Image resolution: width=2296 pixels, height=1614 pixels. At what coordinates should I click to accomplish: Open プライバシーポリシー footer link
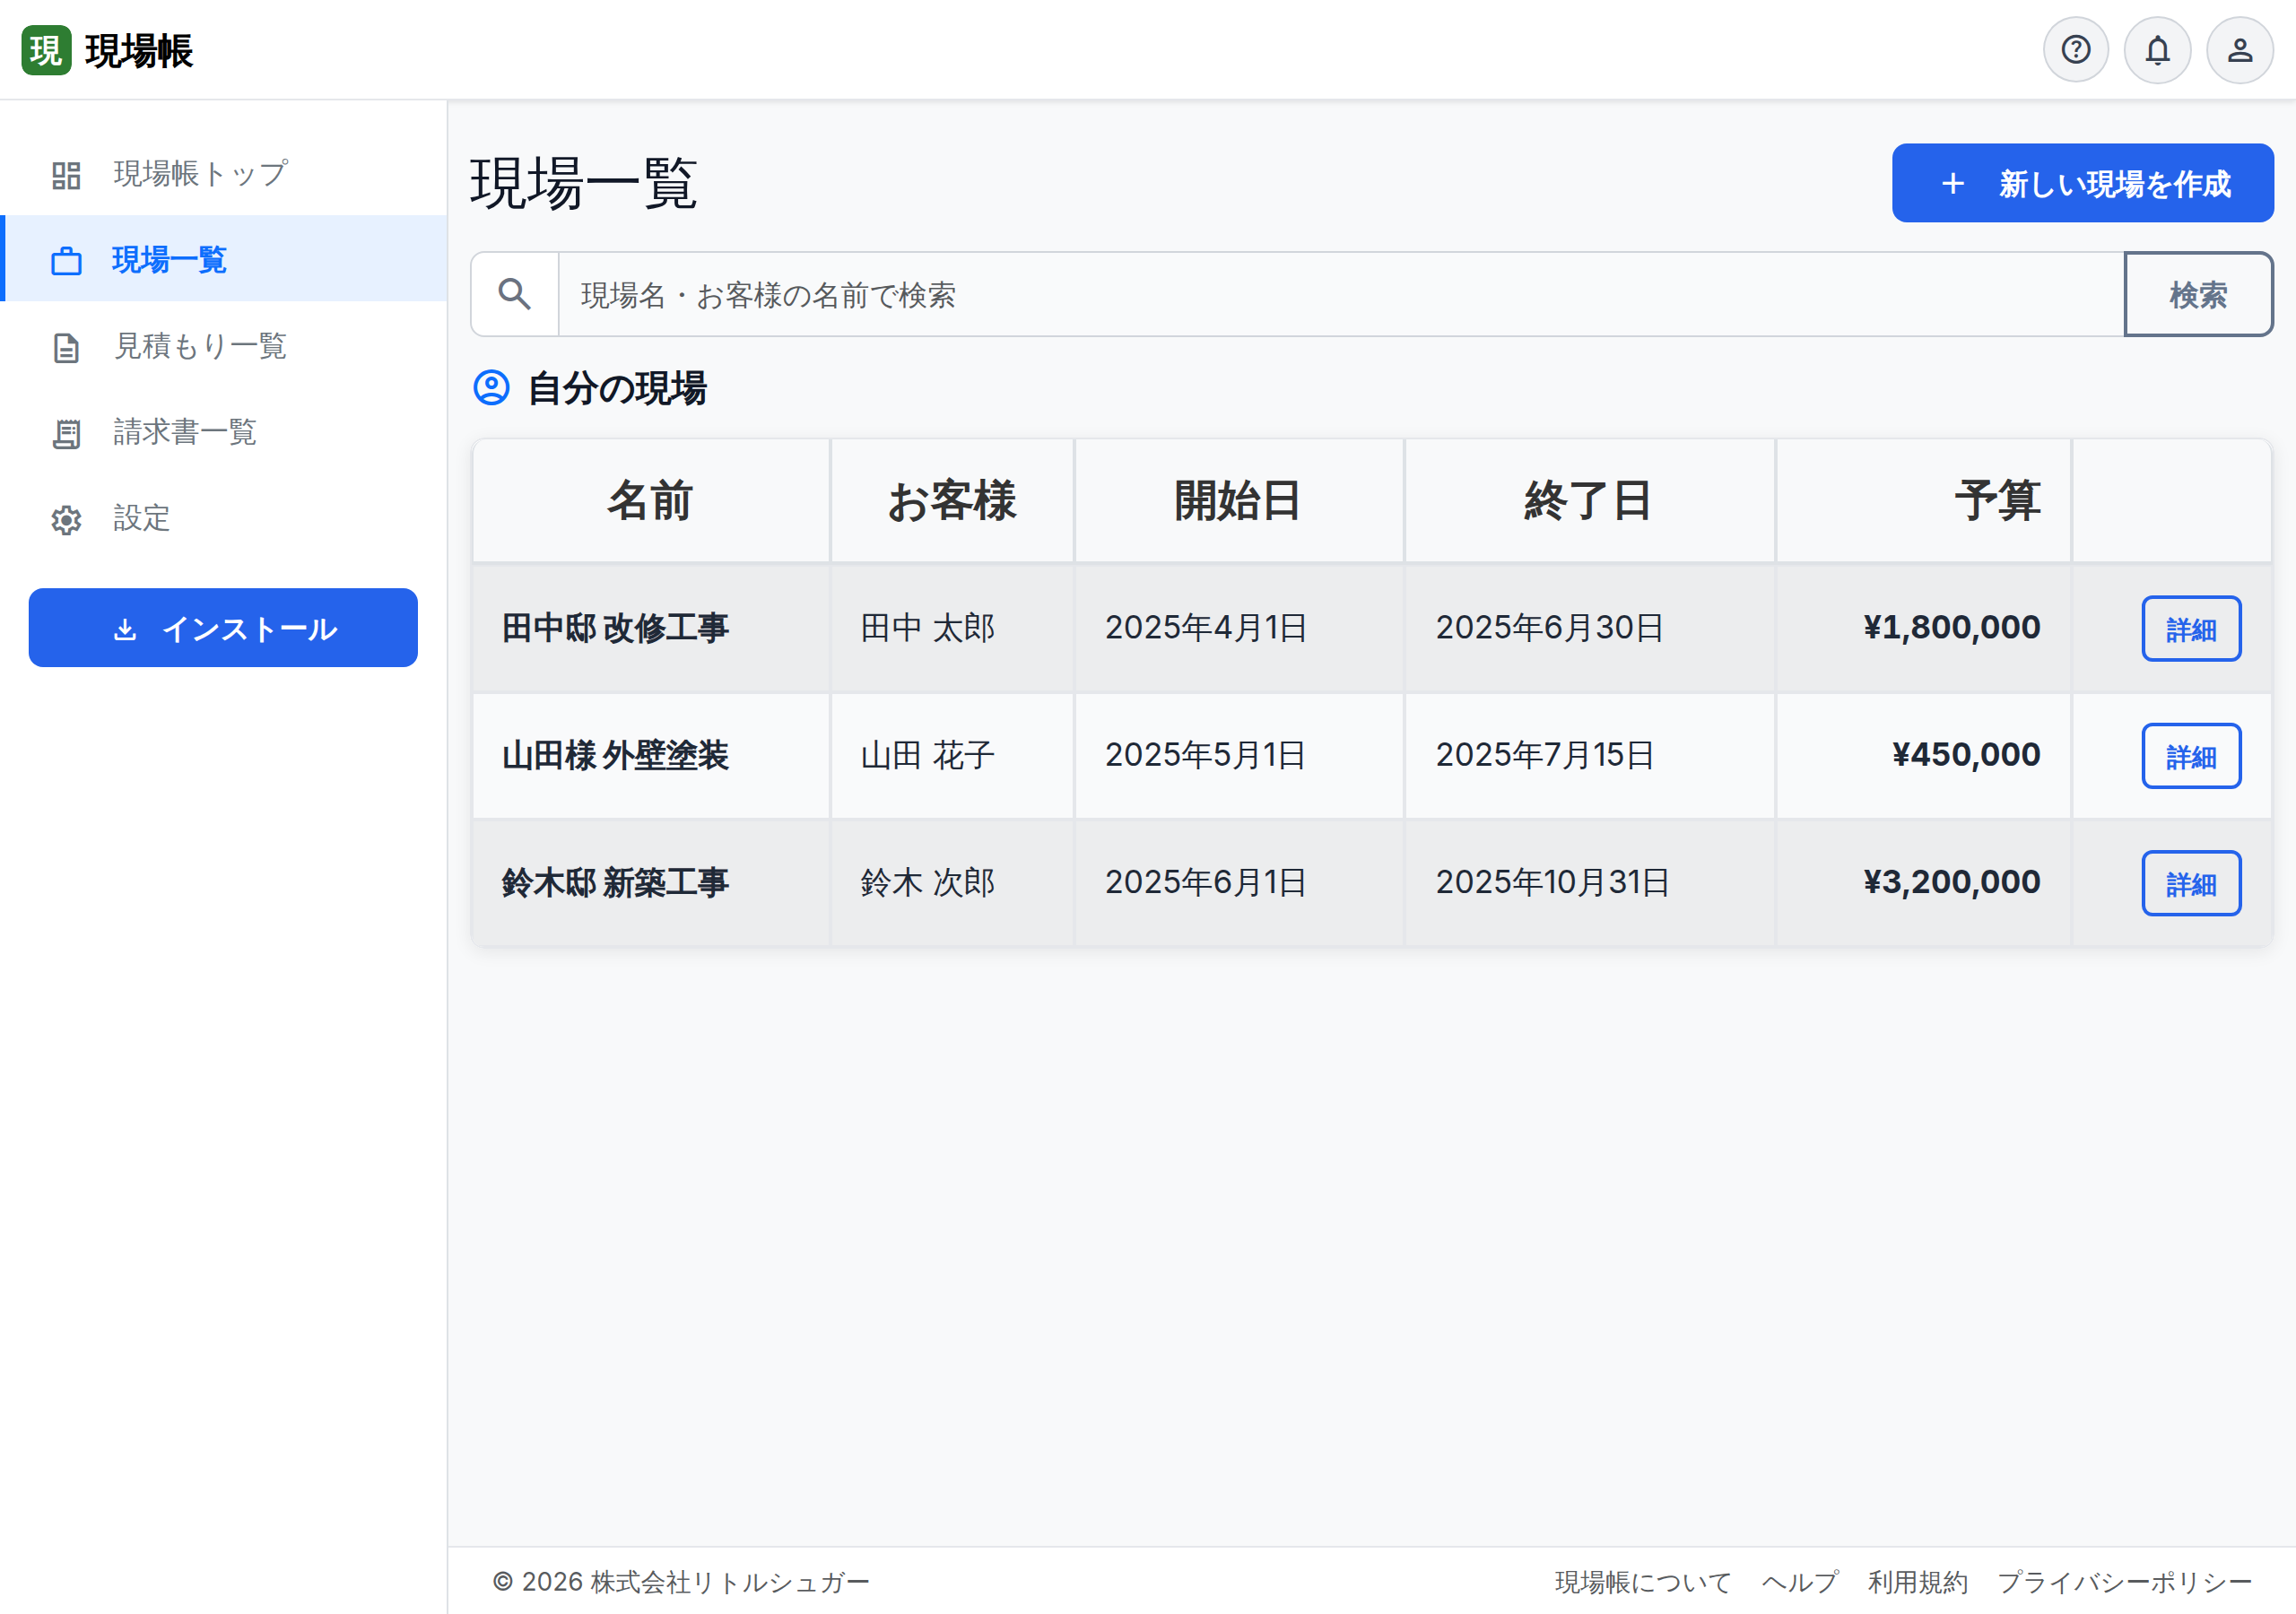[2124, 1582]
